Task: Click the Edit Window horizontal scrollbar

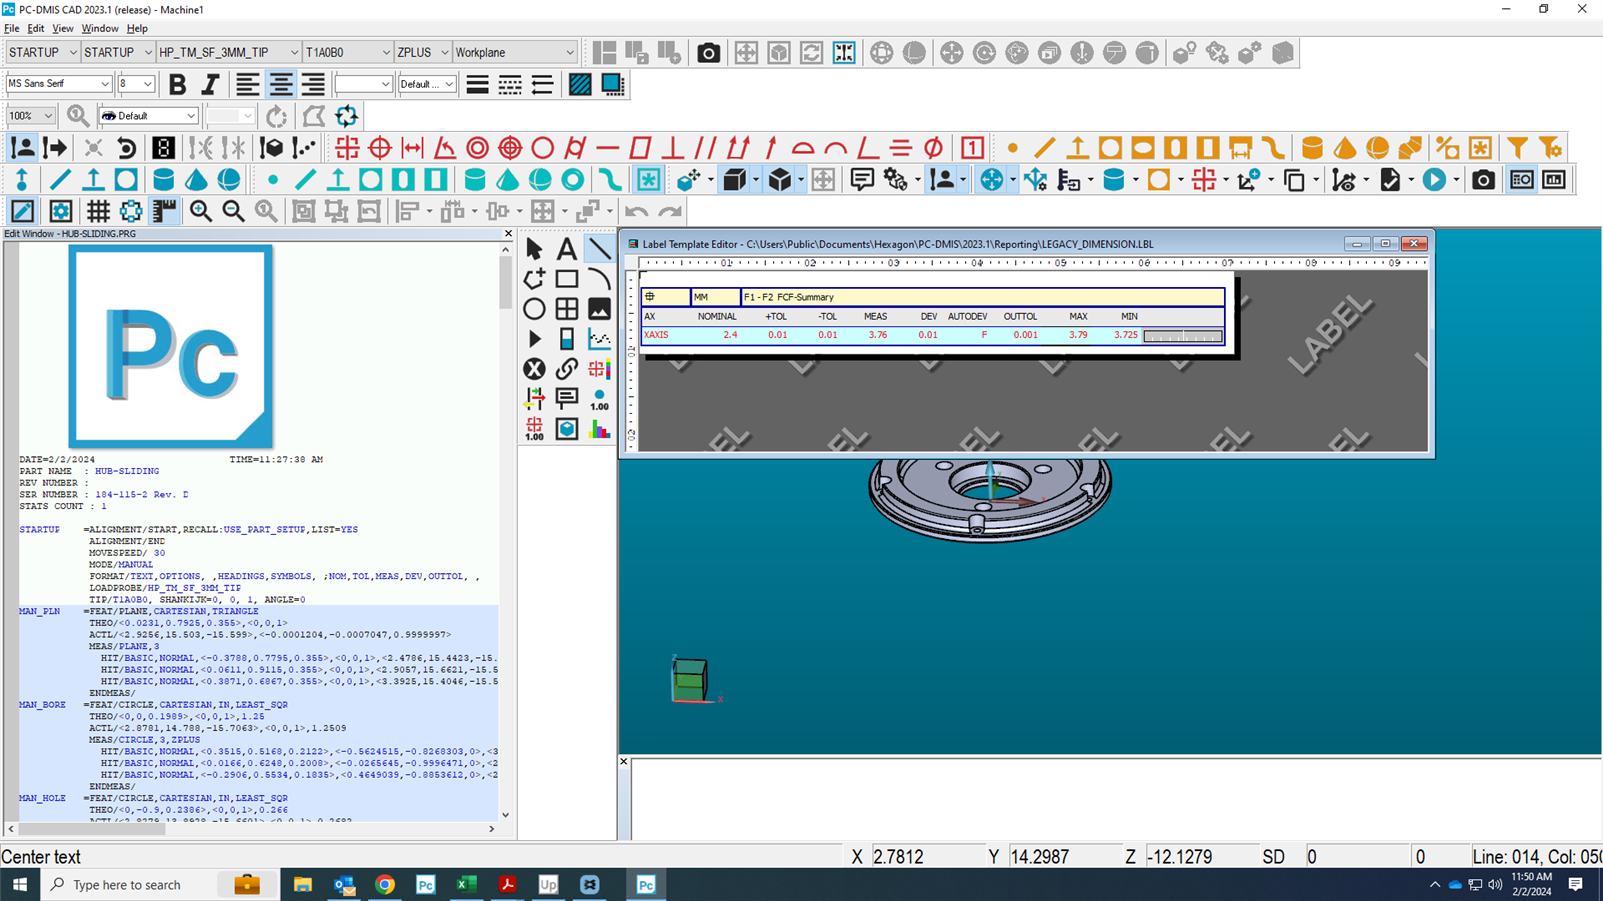Action: click(251, 829)
